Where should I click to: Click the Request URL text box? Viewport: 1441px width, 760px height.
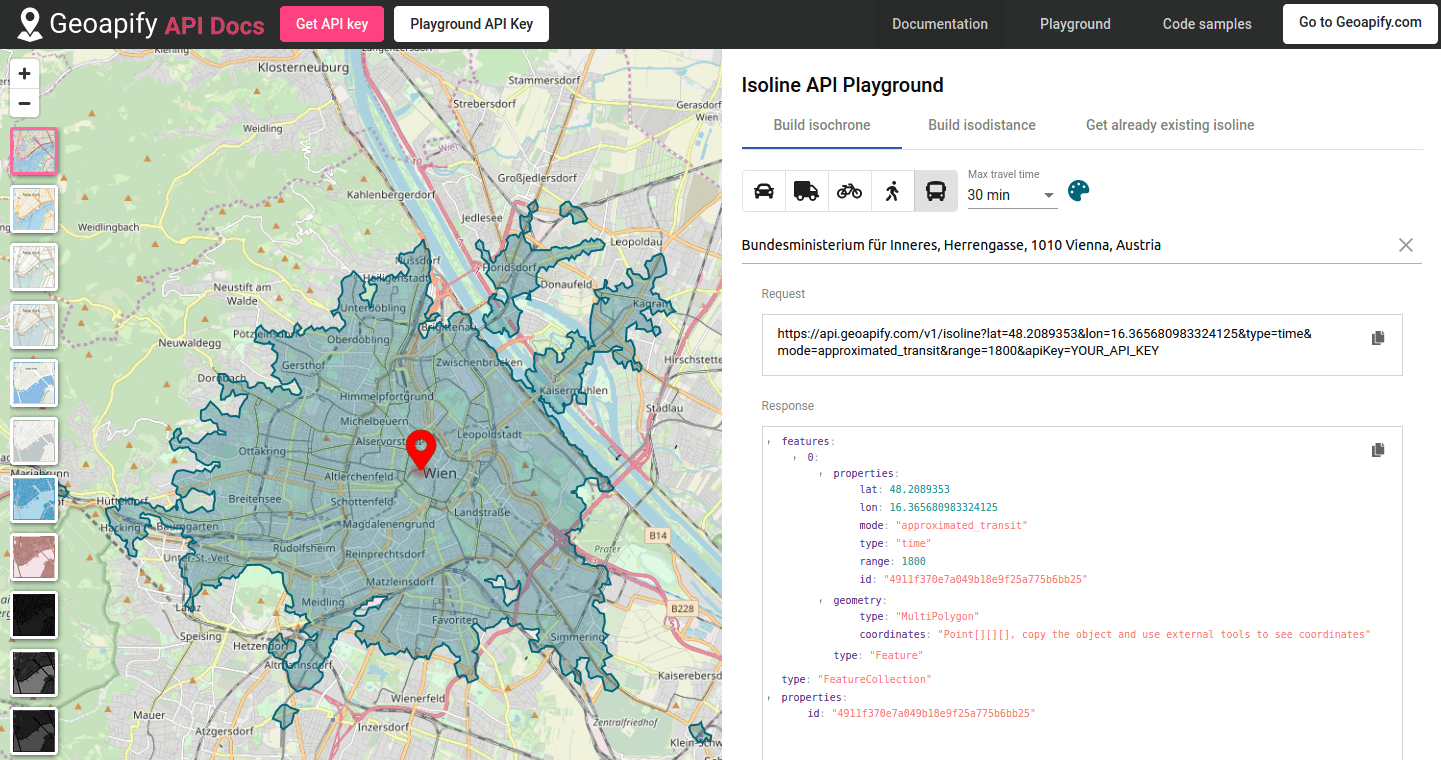[x=1082, y=345]
